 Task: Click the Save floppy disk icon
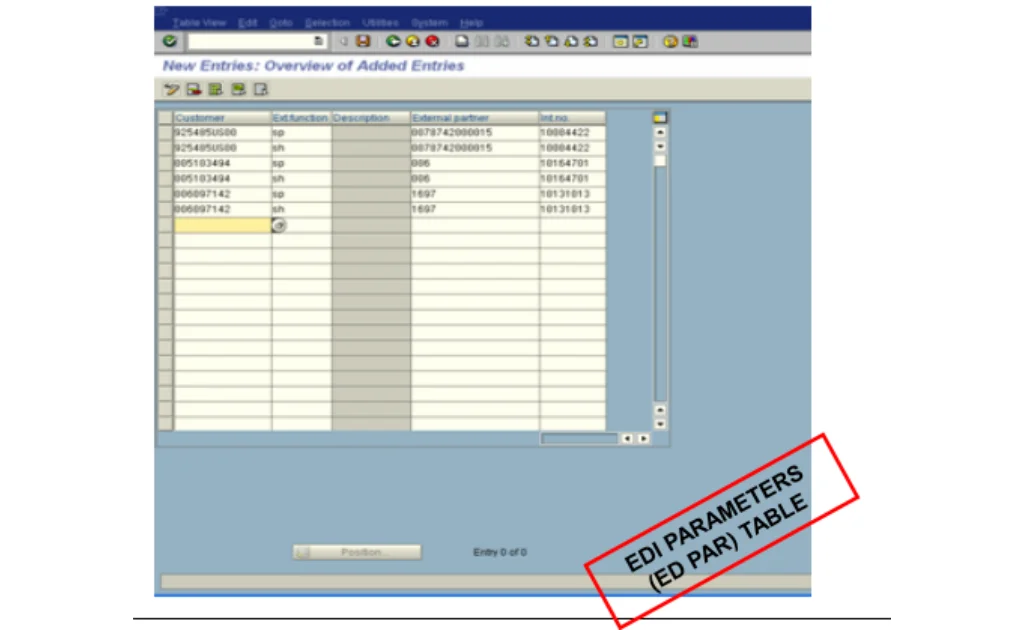point(363,41)
